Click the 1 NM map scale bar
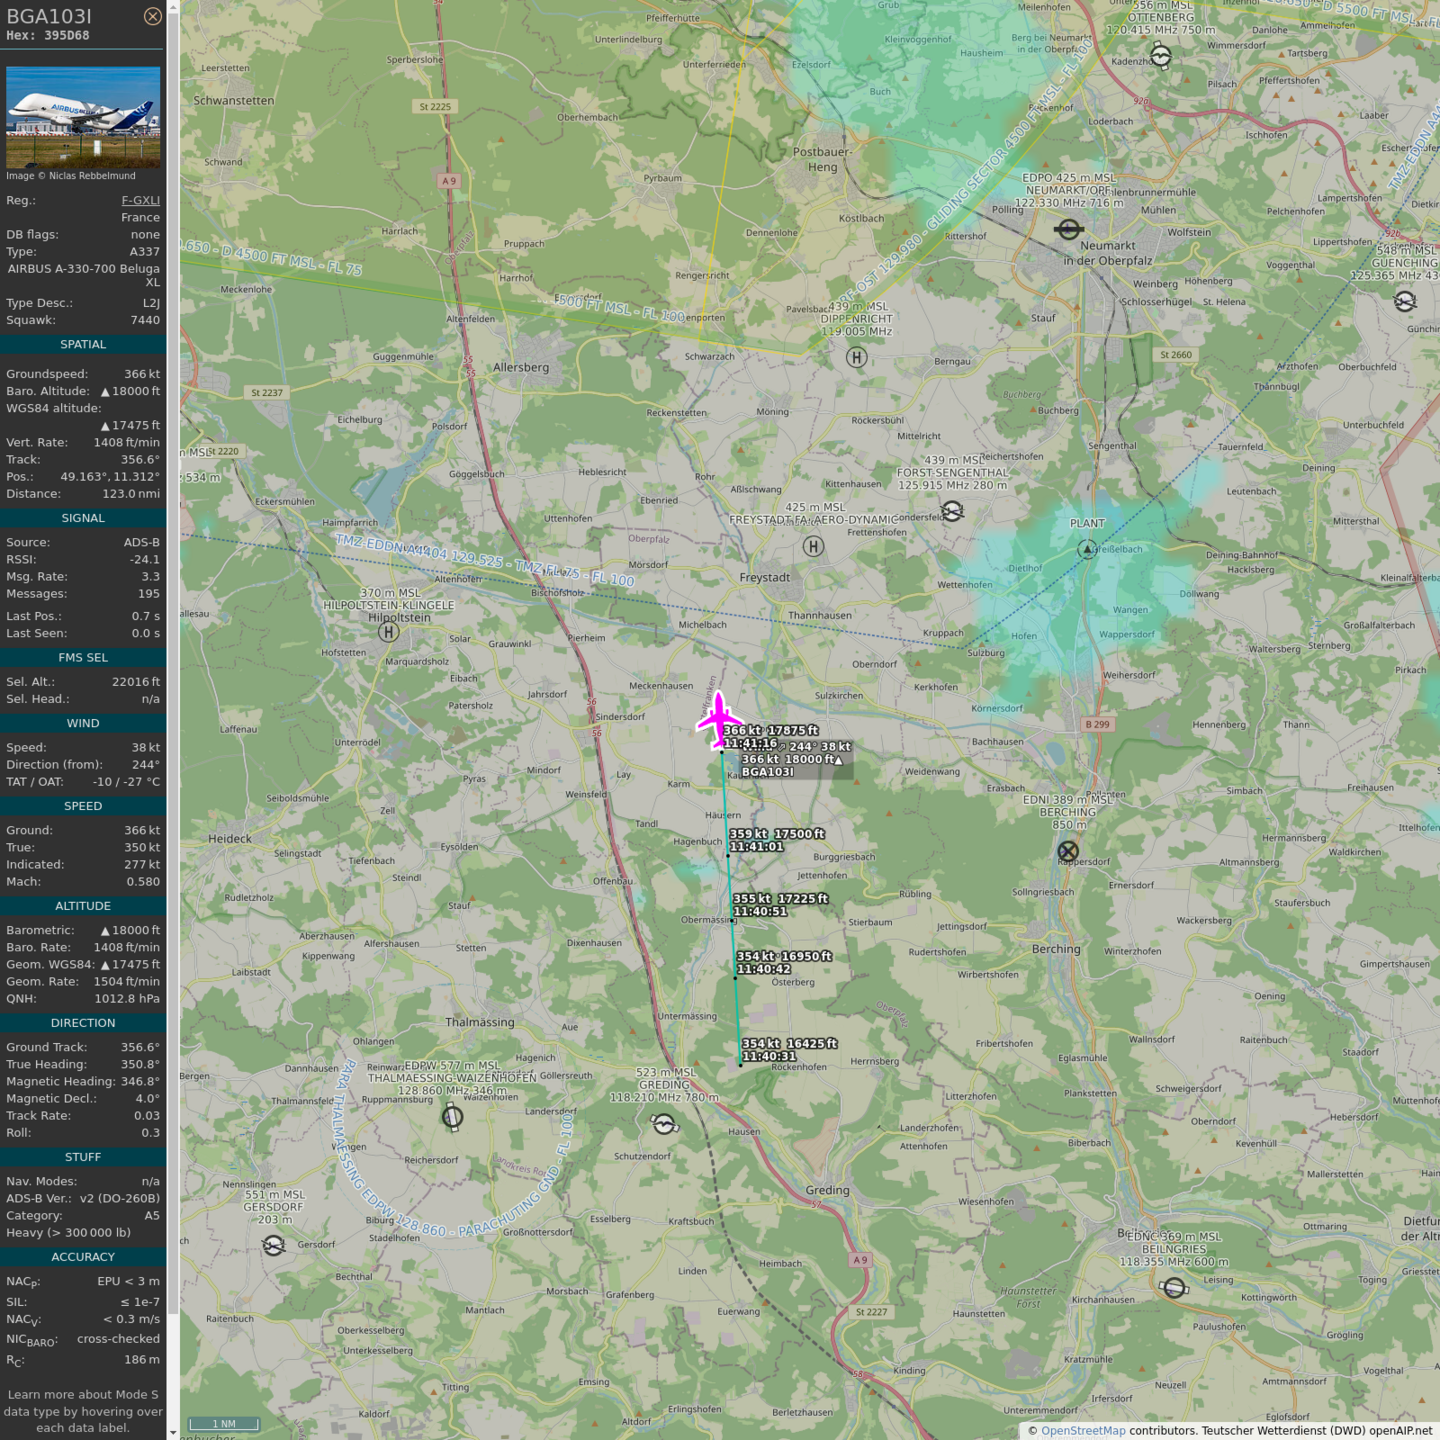The image size is (1440, 1440). pos(225,1424)
